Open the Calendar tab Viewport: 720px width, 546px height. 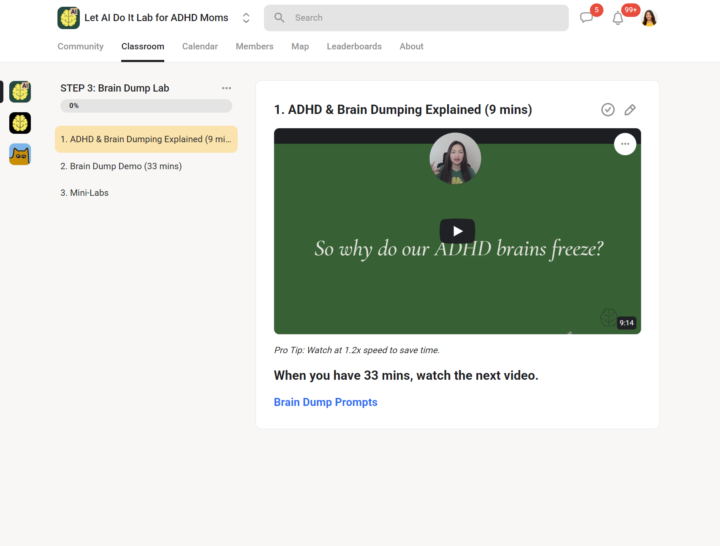(200, 46)
